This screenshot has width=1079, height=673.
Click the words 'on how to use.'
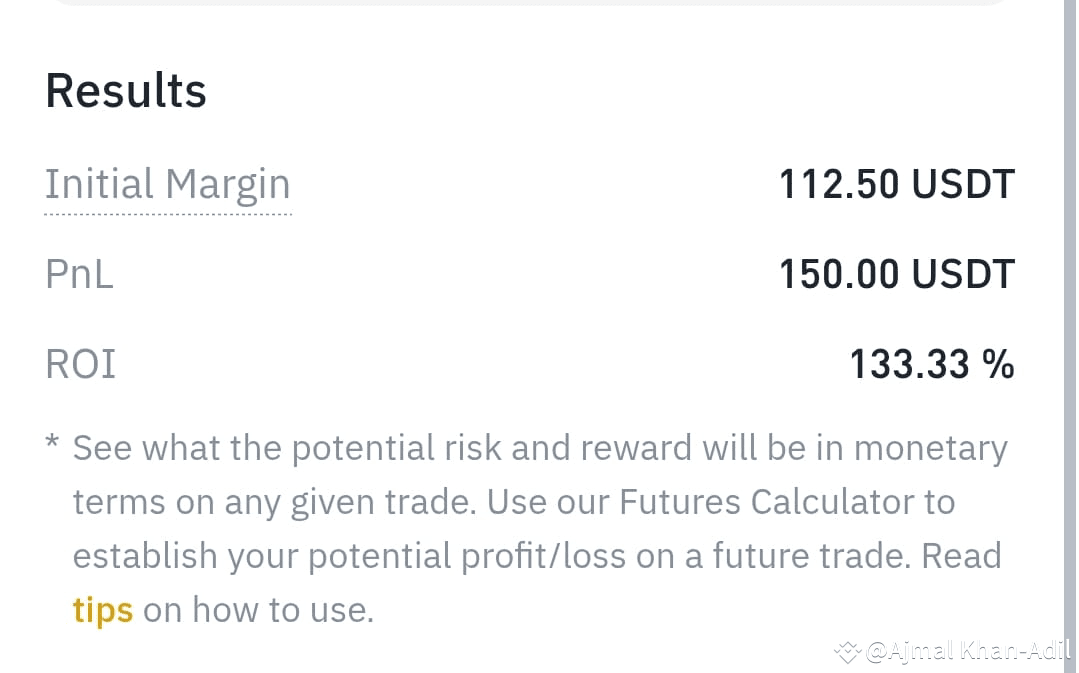point(258,610)
